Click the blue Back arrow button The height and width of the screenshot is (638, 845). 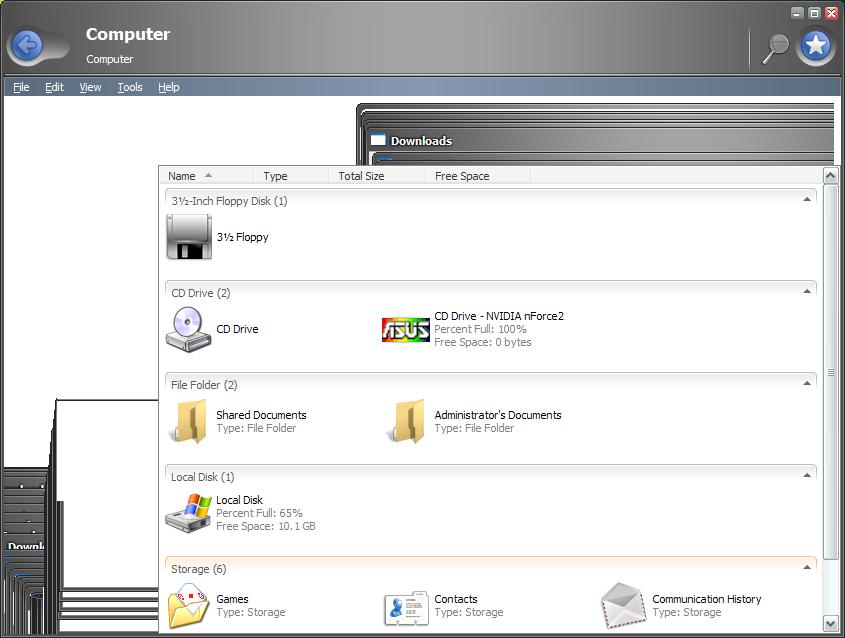click(27, 45)
